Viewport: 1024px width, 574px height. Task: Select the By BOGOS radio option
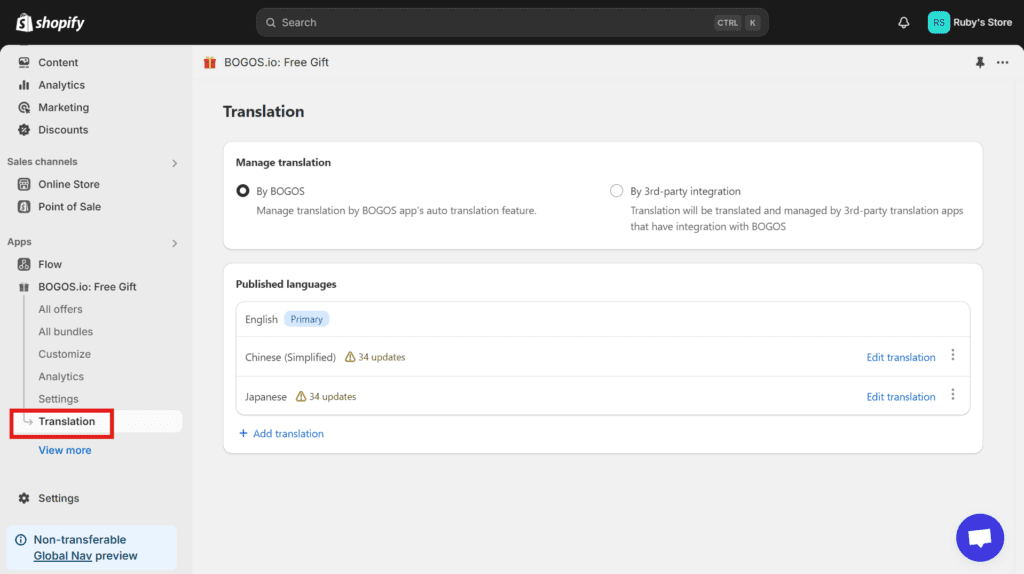(242, 191)
